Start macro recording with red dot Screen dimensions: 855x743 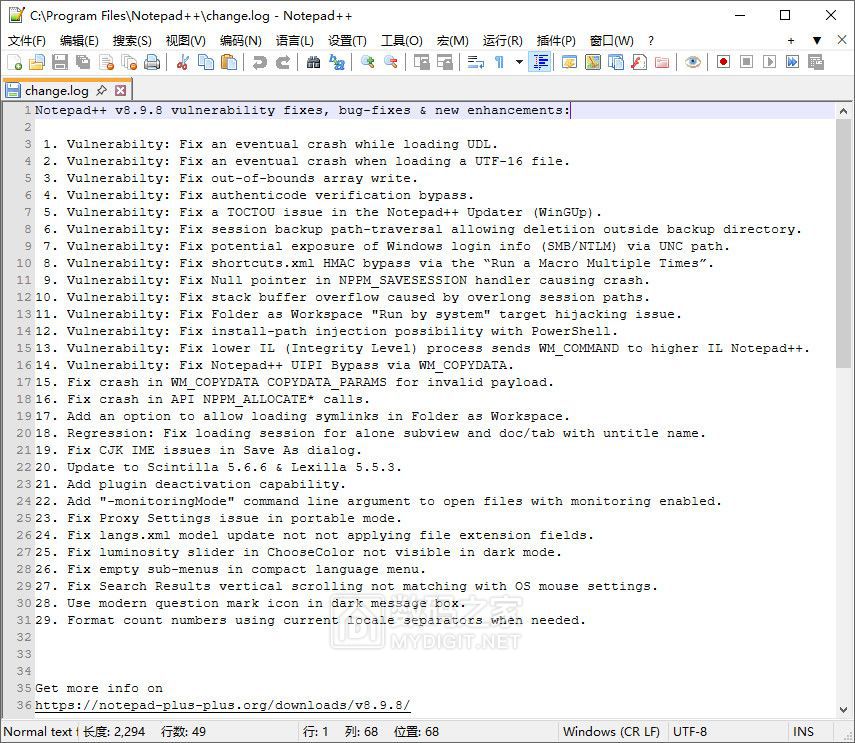(x=723, y=62)
